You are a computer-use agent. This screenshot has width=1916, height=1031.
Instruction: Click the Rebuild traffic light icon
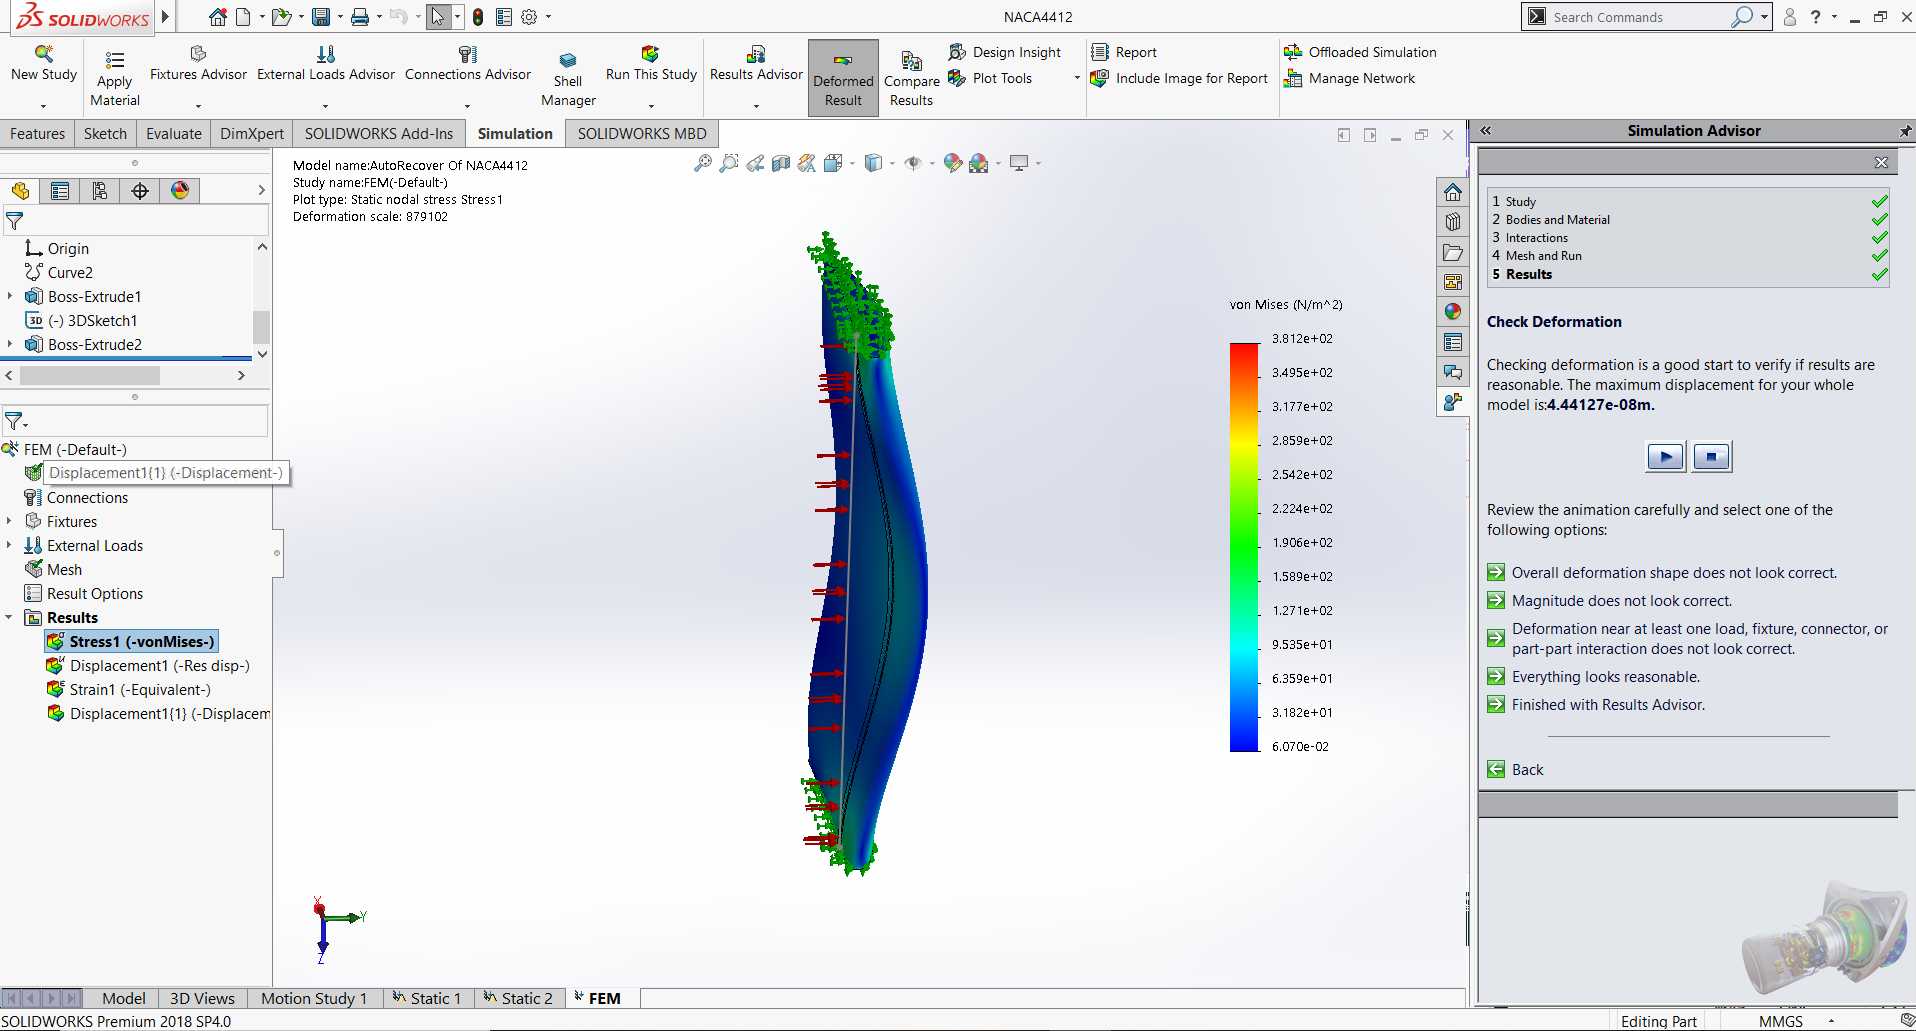(x=478, y=17)
